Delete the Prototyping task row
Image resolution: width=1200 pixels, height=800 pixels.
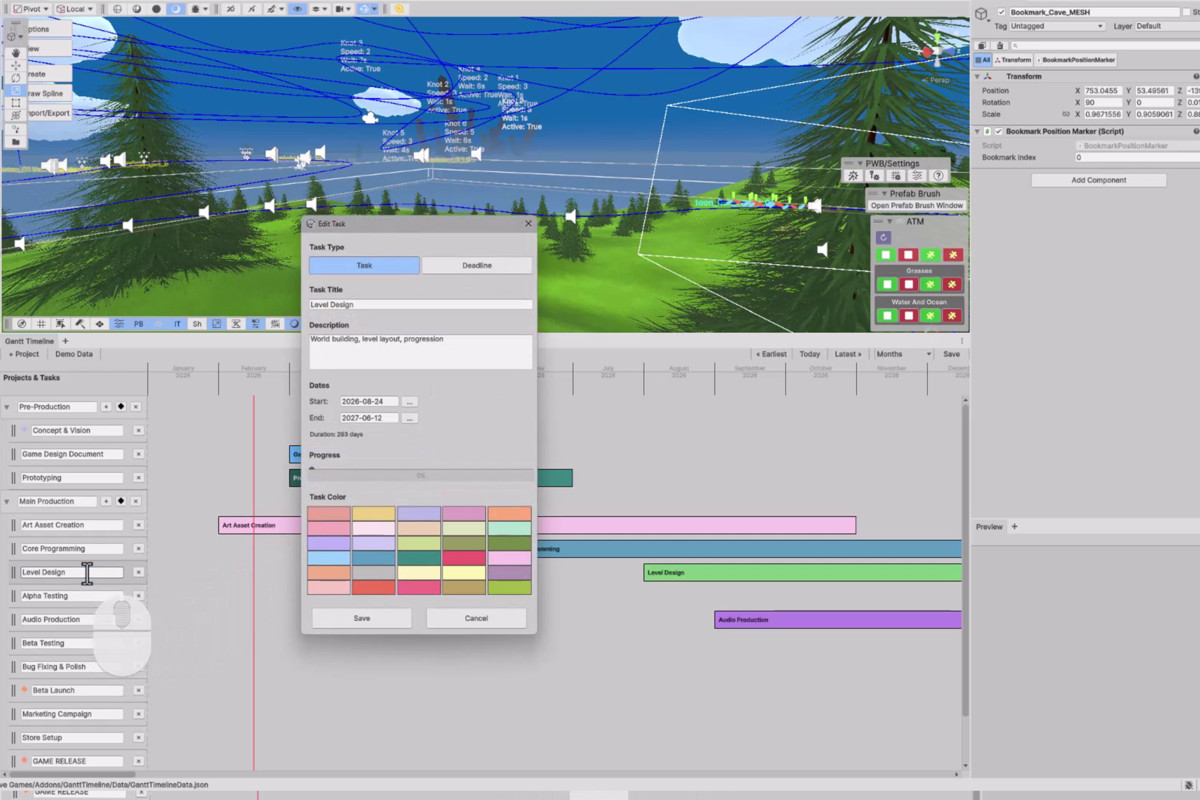click(138, 478)
